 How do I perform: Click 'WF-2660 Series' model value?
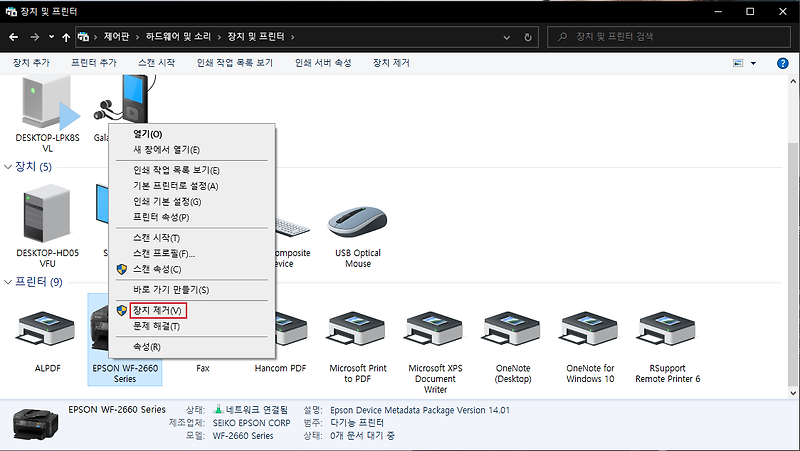tap(243, 436)
